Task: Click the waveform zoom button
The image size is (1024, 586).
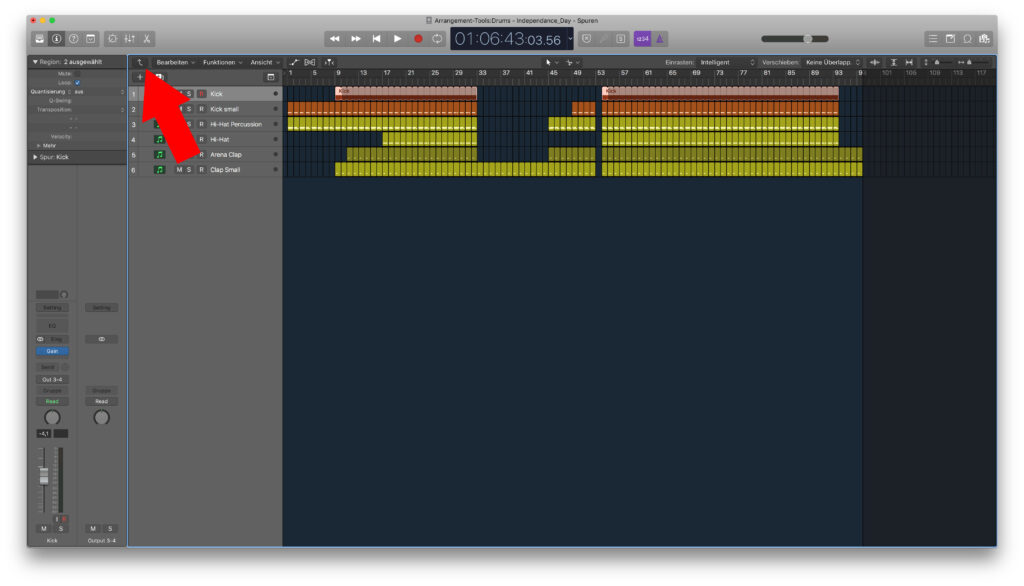Action: pos(874,62)
